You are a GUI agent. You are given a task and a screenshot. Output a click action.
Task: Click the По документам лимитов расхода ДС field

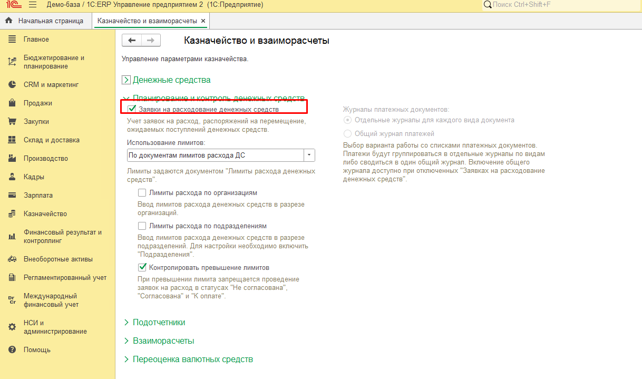[x=215, y=155]
